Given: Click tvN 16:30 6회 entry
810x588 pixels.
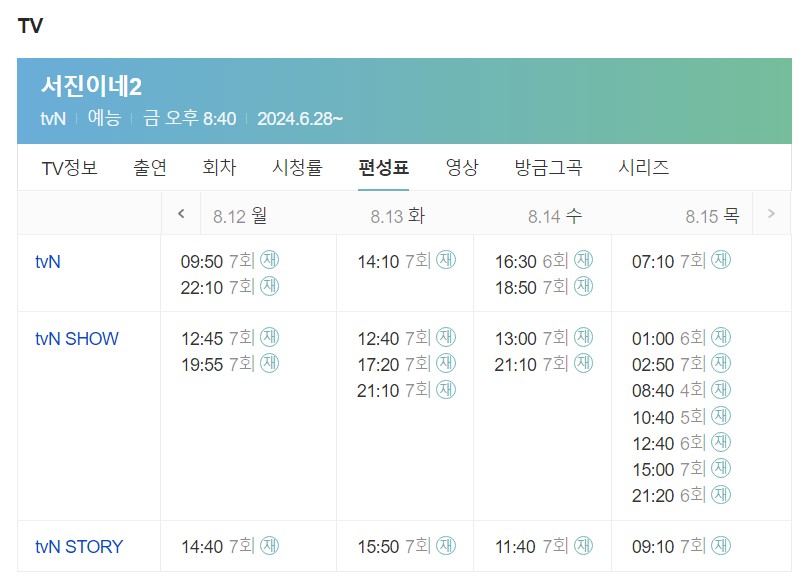Looking at the screenshot, I should (x=544, y=261).
